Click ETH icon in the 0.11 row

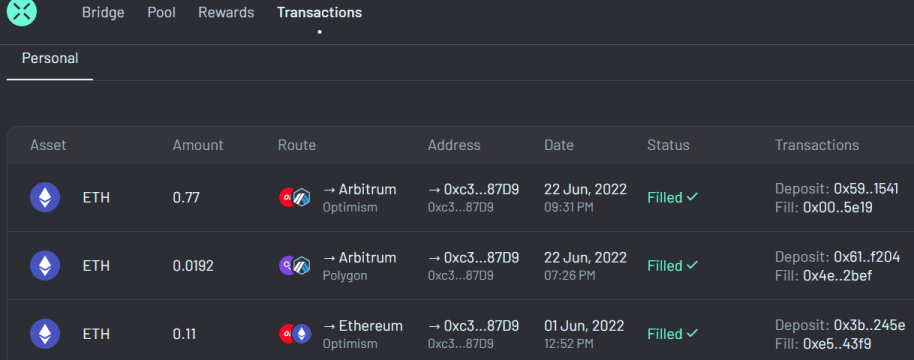pyautogui.click(x=45, y=334)
